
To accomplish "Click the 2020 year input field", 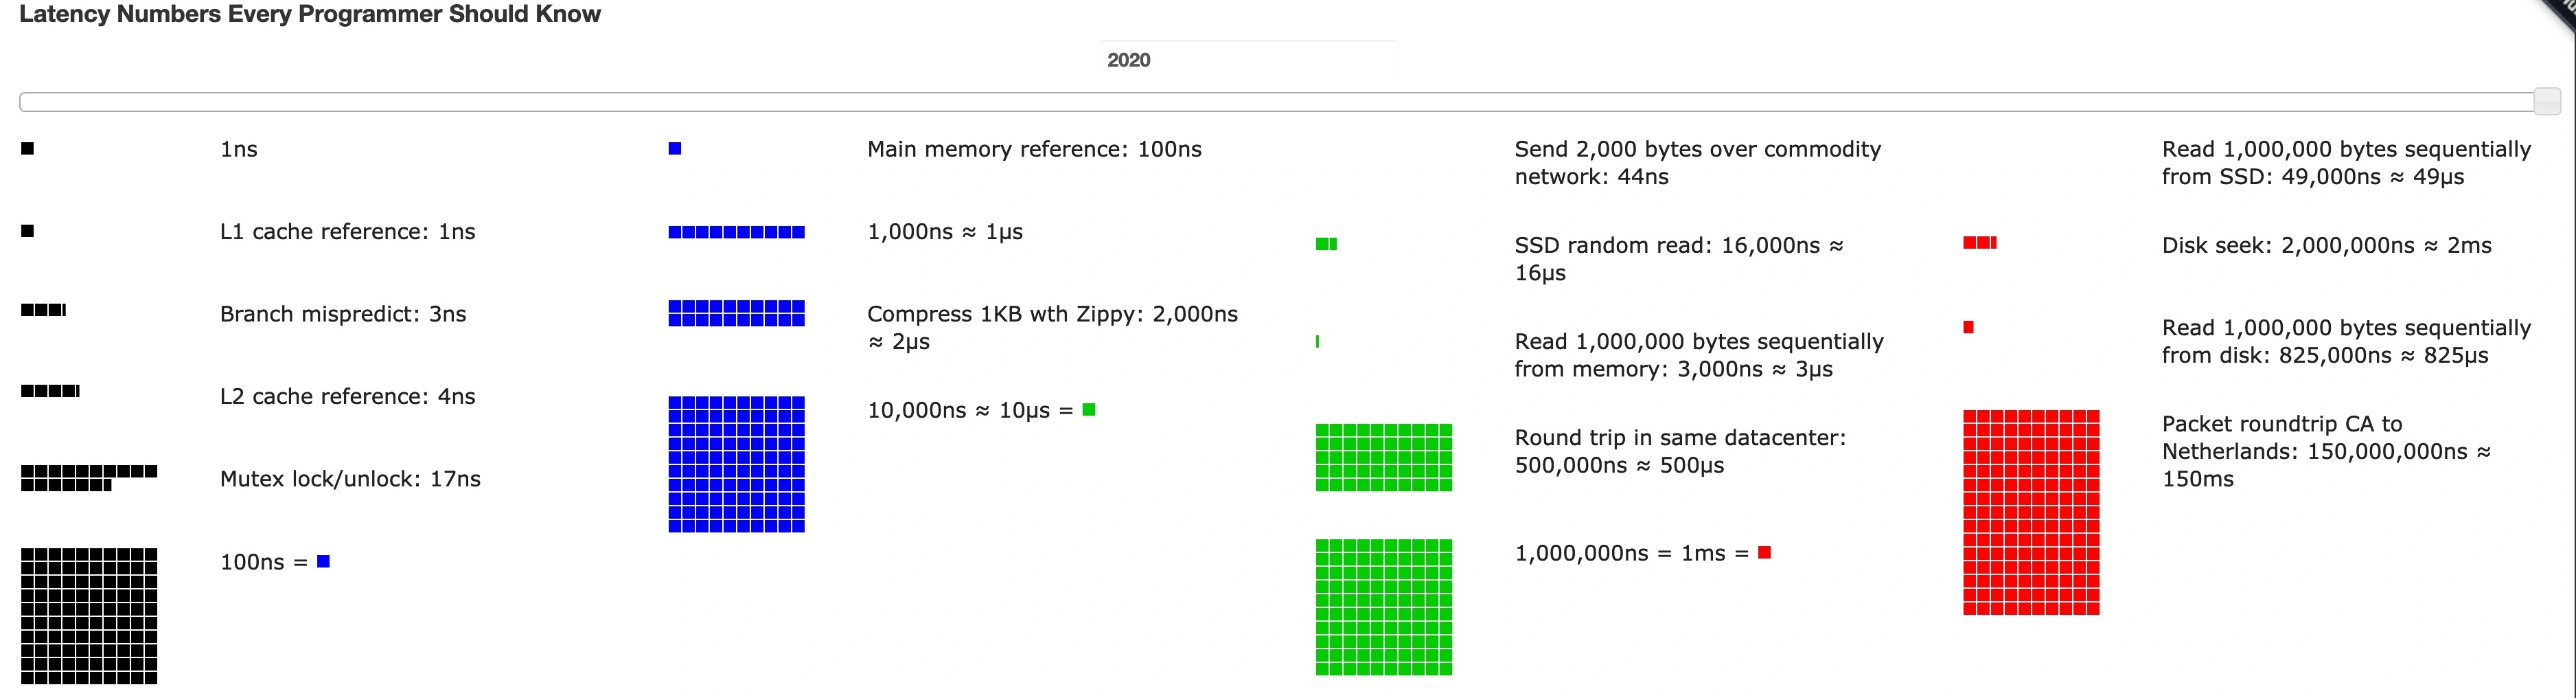I will 1248,60.
